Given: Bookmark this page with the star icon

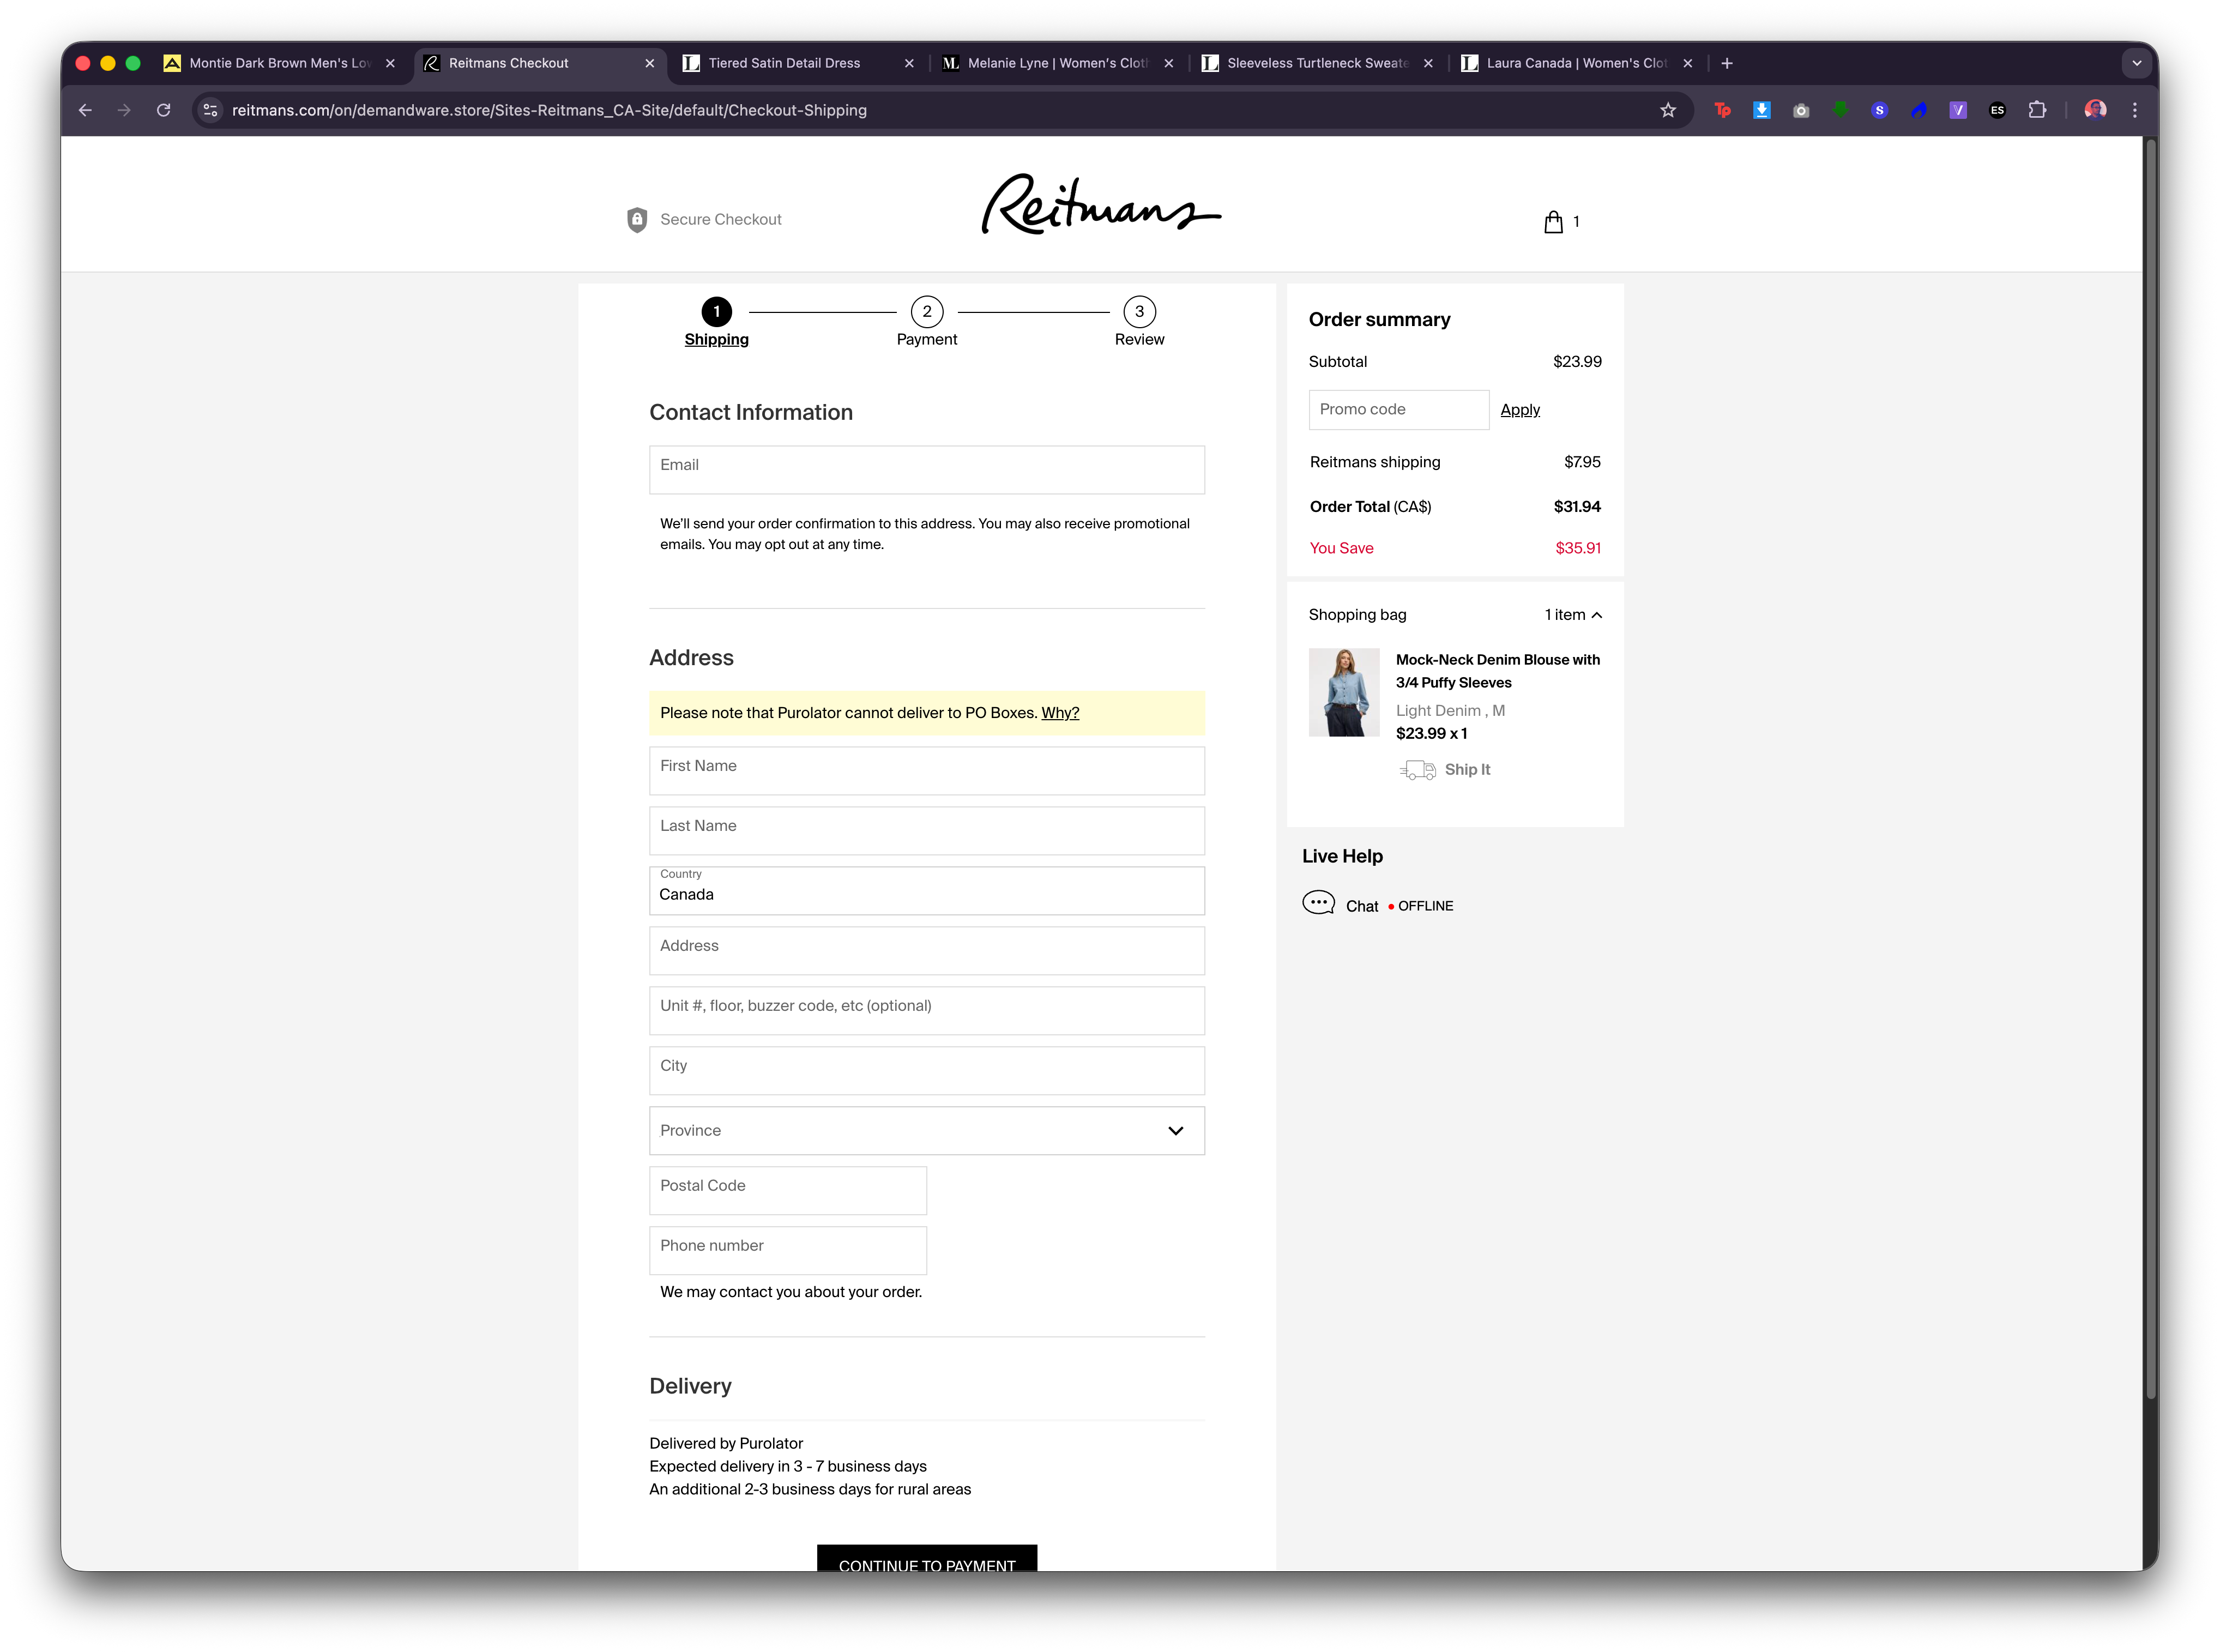Looking at the screenshot, I should [x=1668, y=111].
